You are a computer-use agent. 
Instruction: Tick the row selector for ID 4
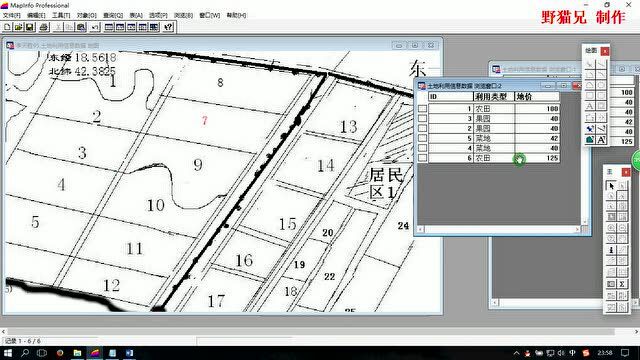point(422,148)
